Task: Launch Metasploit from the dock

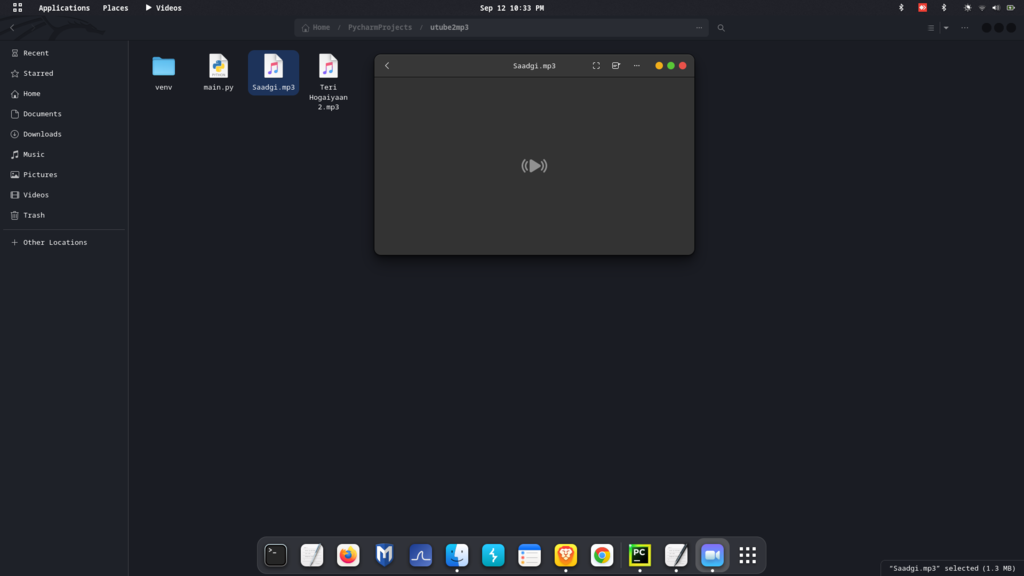Action: [x=385, y=555]
